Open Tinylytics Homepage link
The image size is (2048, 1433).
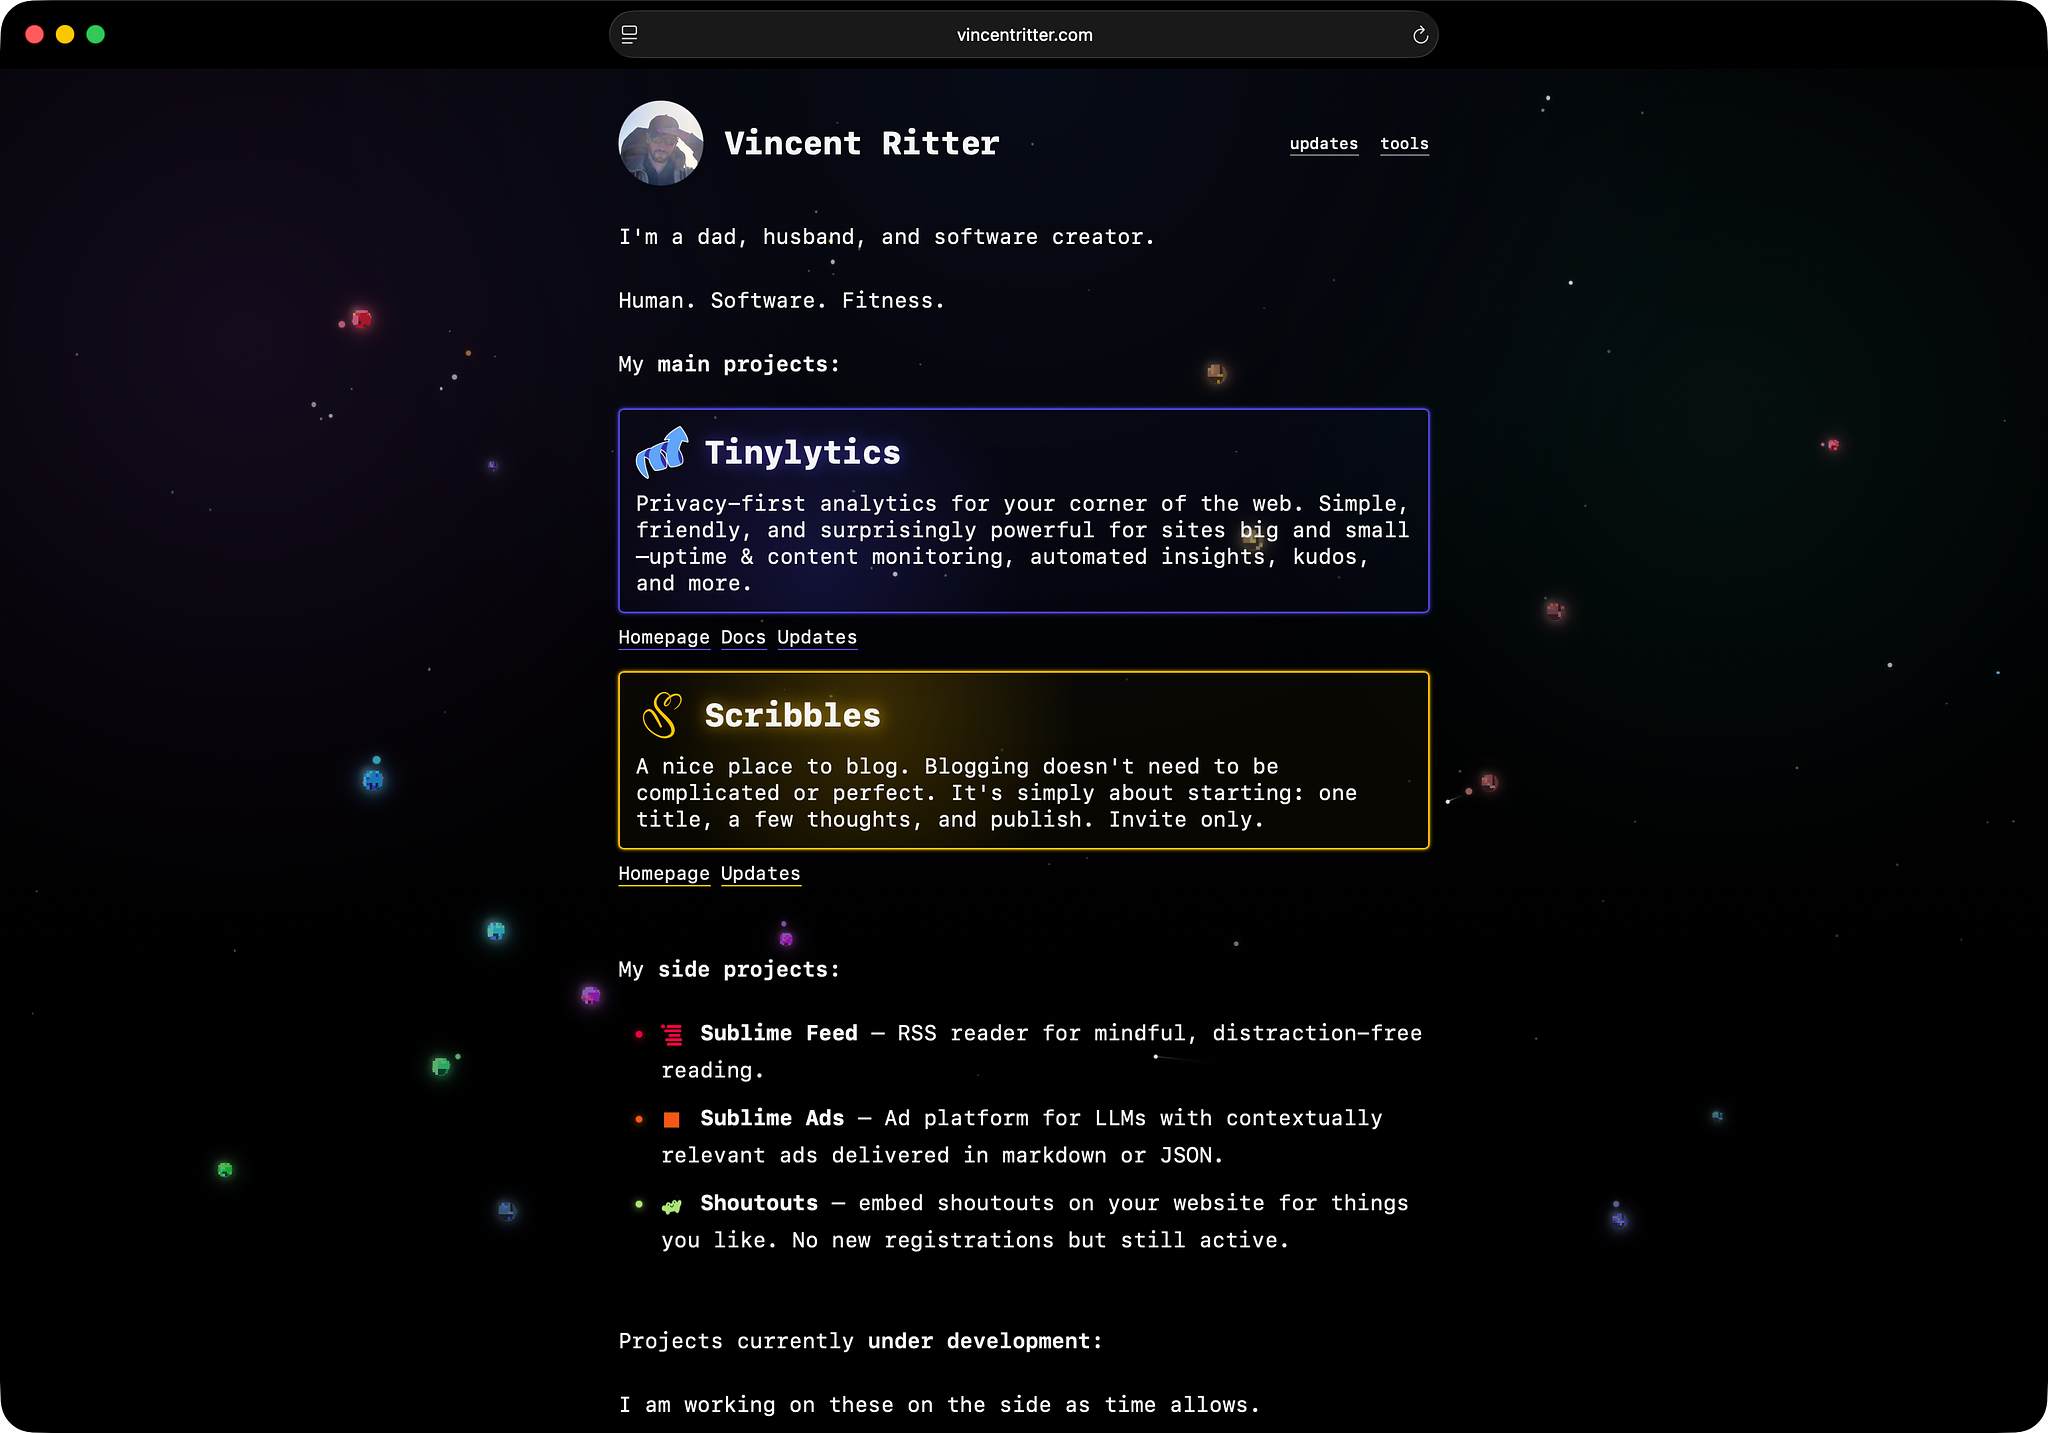[x=663, y=637]
